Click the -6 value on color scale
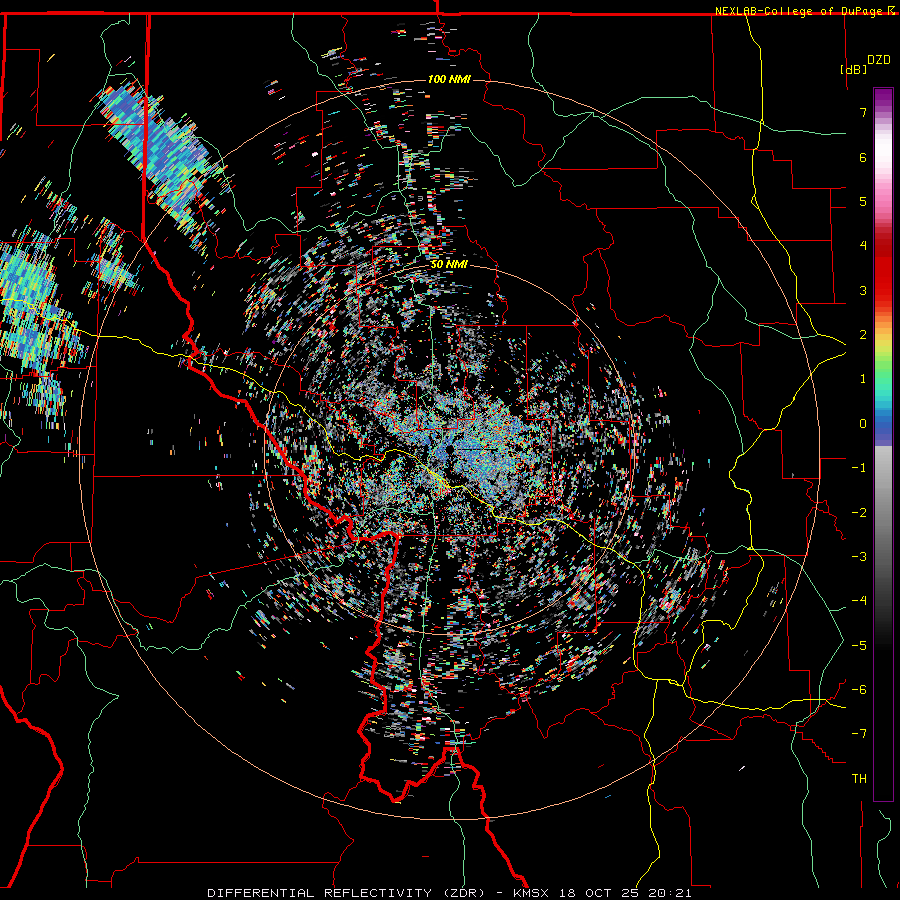Viewport: 900px width, 900px height. [859, 690]
